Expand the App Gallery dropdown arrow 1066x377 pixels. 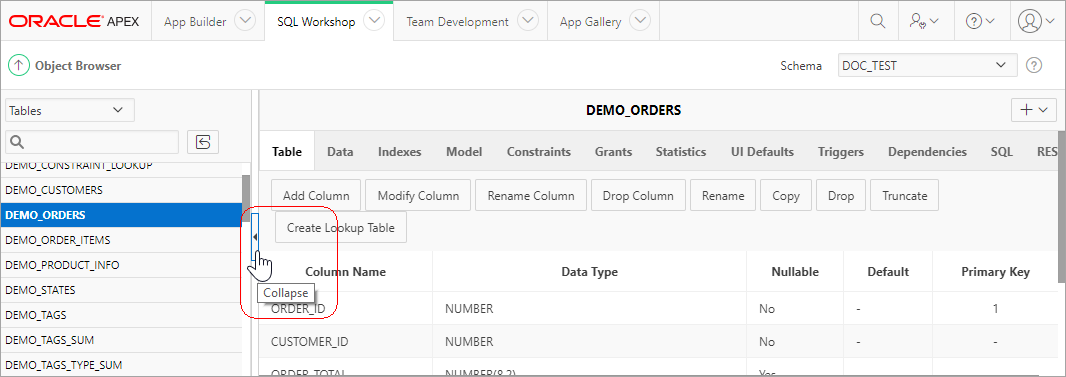pos(639,21)
